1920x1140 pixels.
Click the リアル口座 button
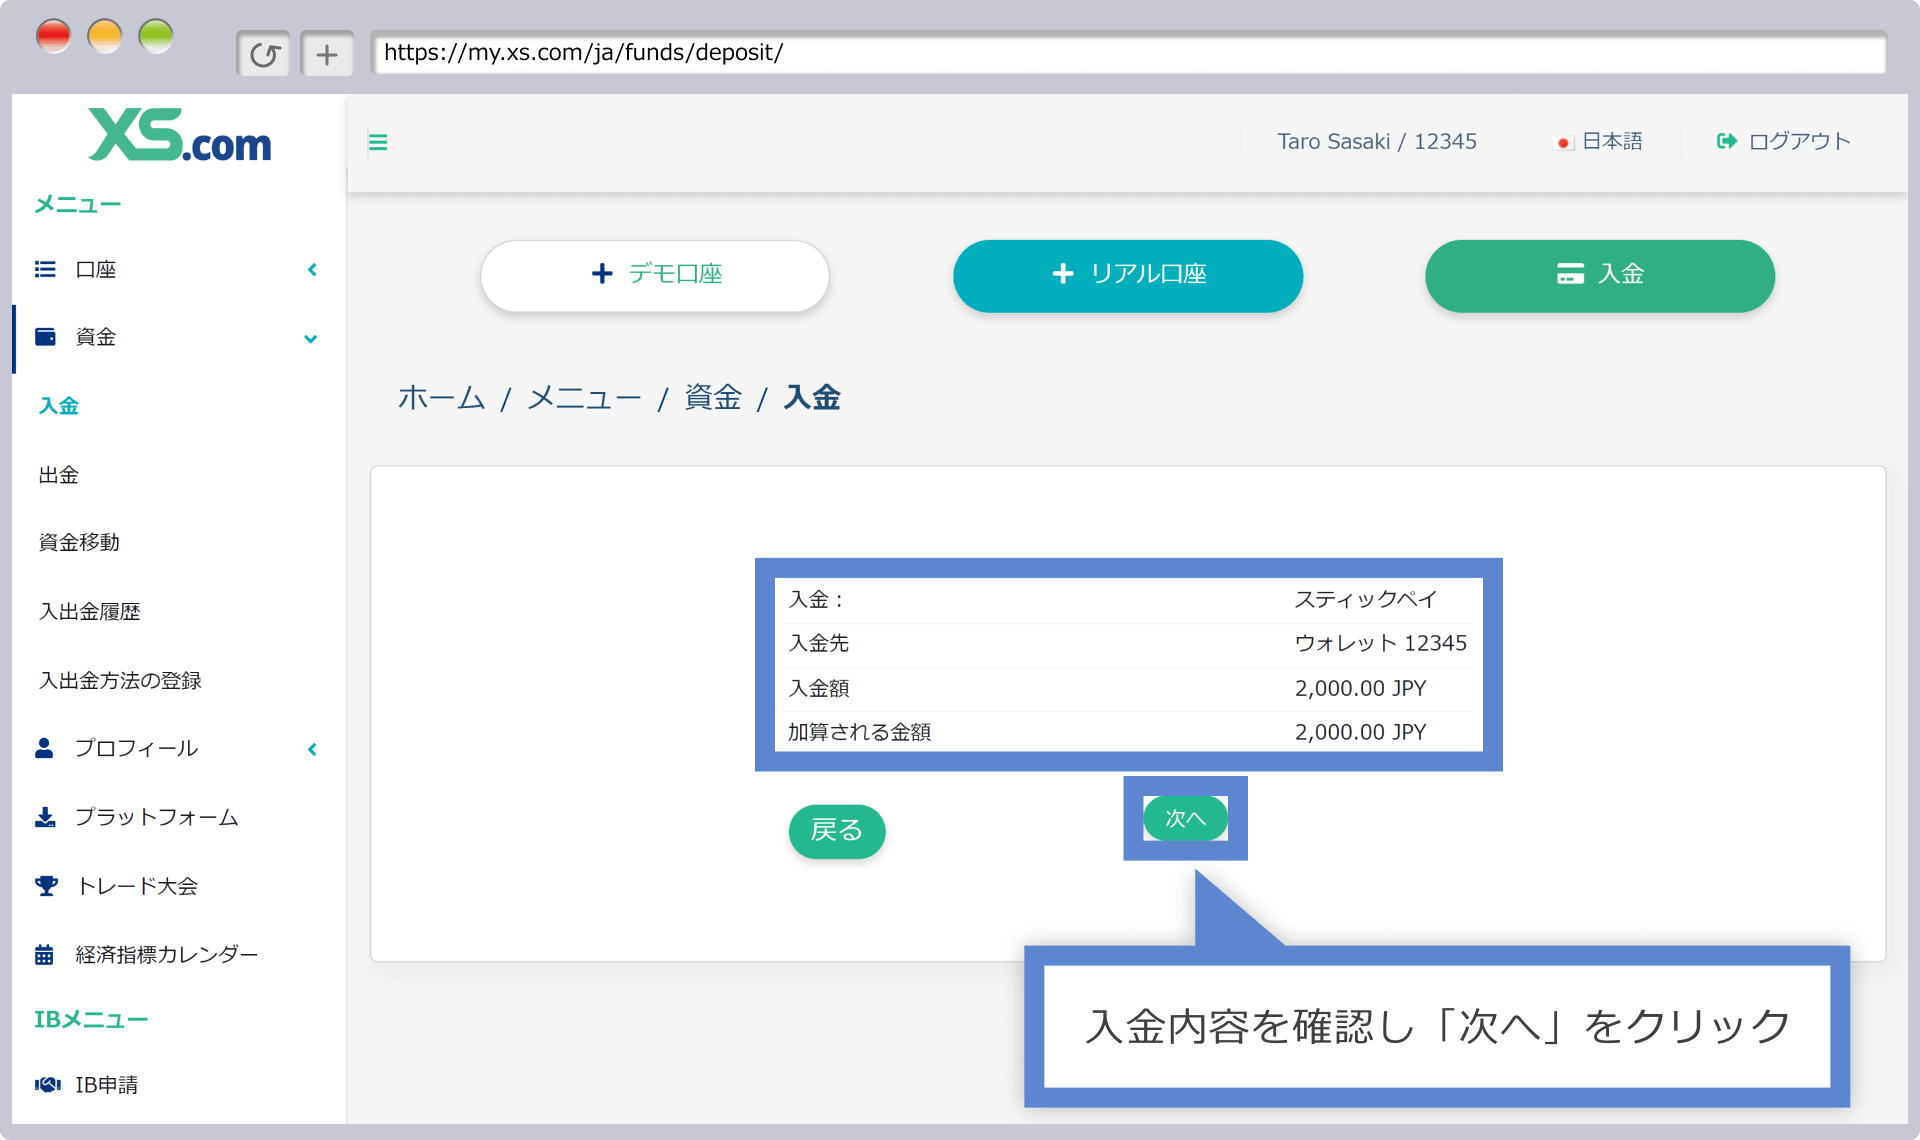pyautogui.click(x=1128, y=275)
